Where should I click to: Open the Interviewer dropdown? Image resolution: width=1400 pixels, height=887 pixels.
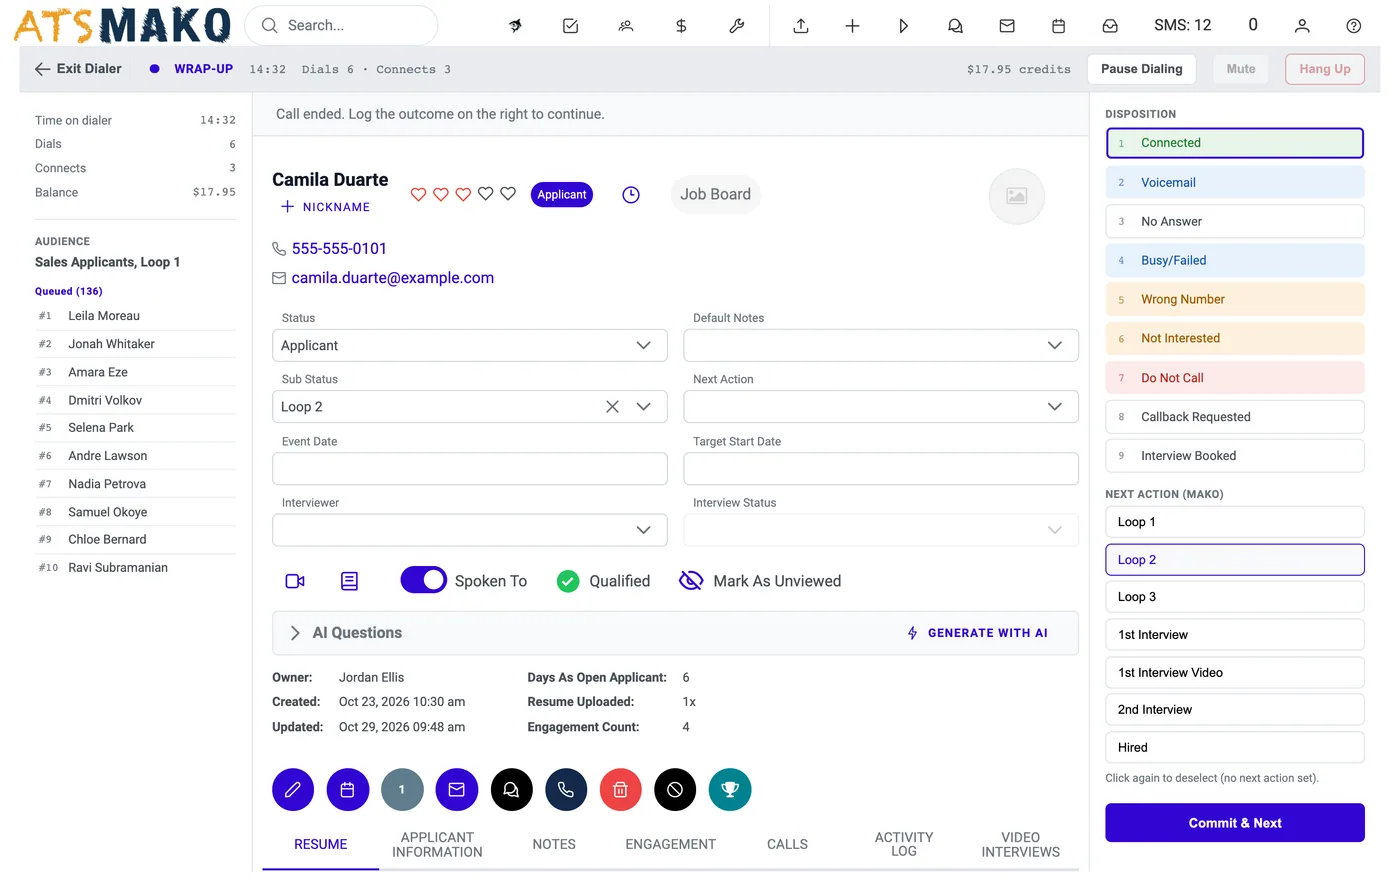click(x=470, y=530)
